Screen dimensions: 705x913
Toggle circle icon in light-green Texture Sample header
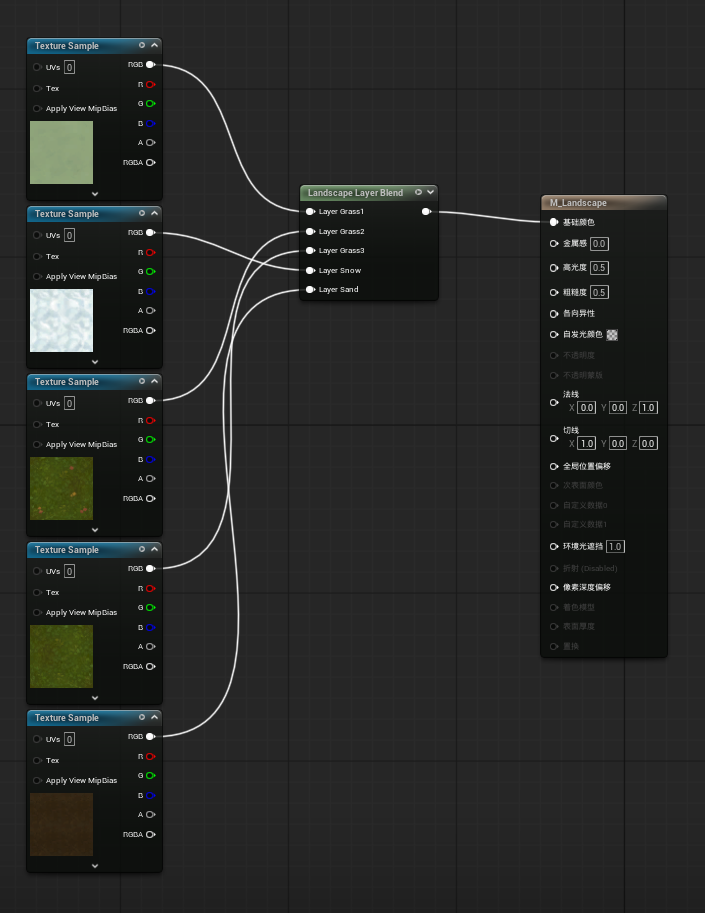[142, 45]
